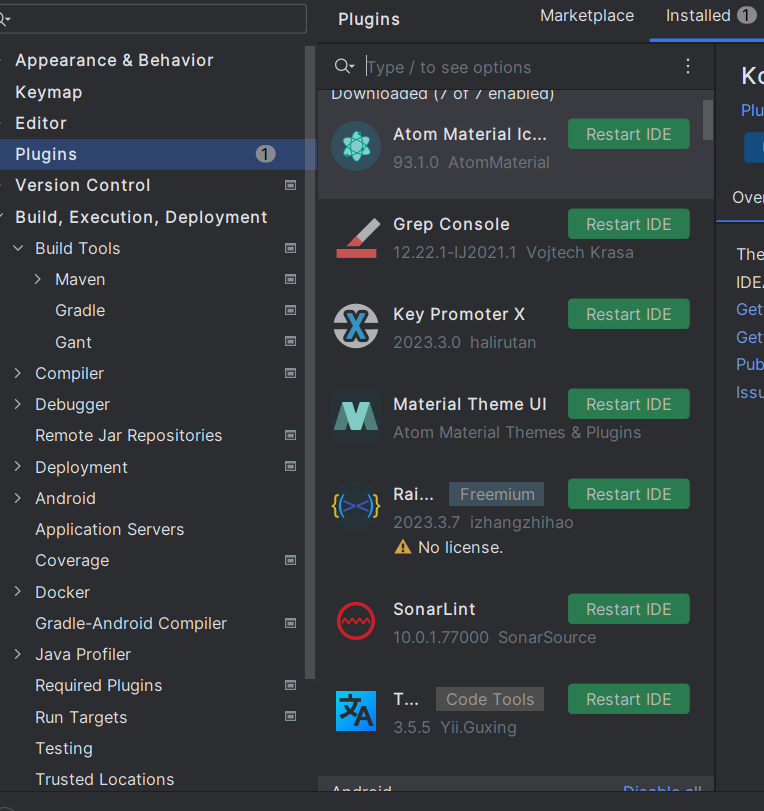Screen dimensions: 764x811
Task: Expand the Debugger settings node
Action: coord(18,404)
